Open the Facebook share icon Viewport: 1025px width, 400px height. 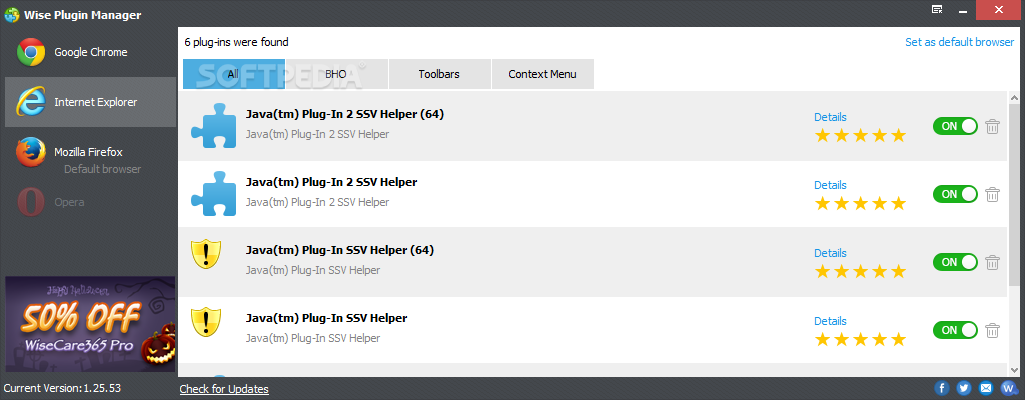[x=942, y=388]
